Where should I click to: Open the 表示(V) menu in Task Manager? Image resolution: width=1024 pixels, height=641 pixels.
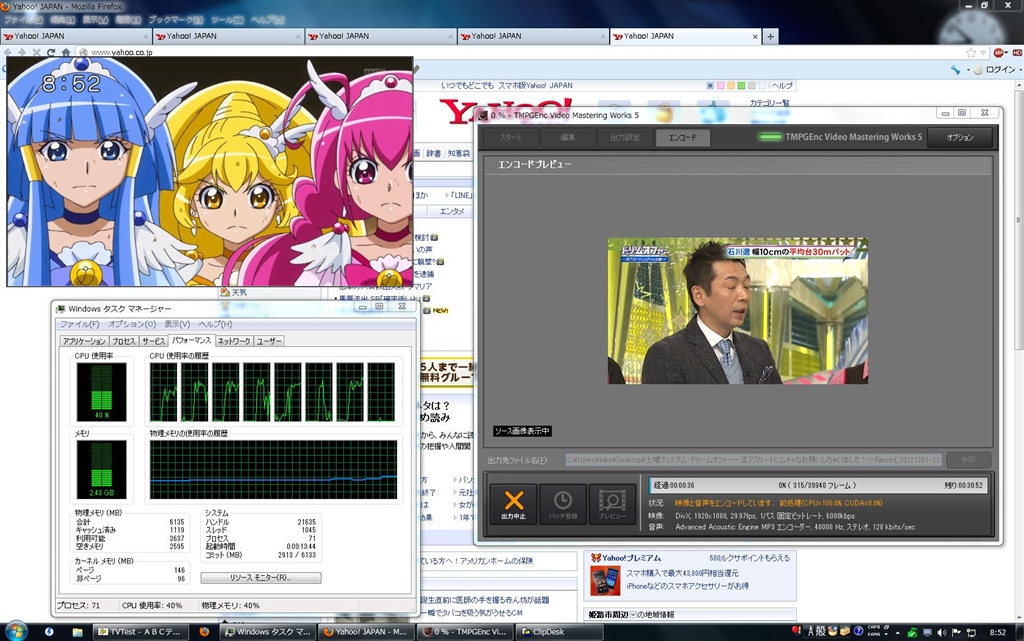pos(176,324)
